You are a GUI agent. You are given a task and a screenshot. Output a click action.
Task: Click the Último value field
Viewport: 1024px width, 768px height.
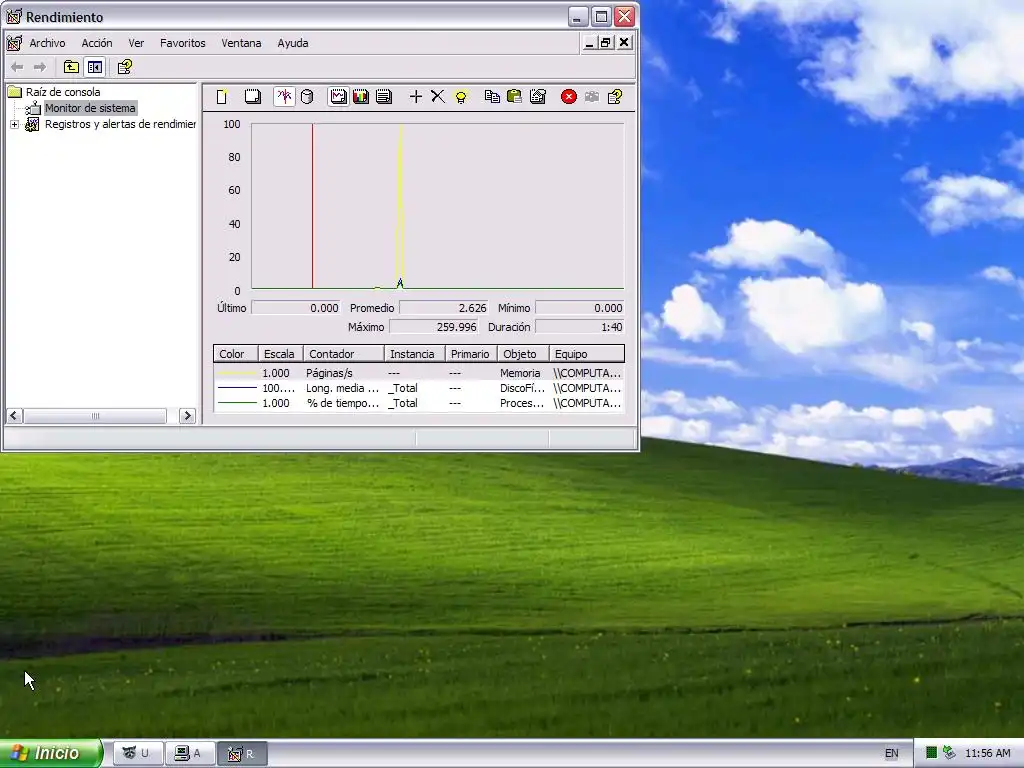[296, 308]
